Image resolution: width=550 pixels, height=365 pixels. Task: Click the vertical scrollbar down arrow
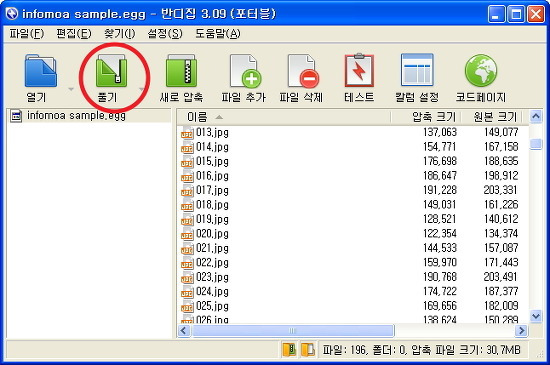536,317
